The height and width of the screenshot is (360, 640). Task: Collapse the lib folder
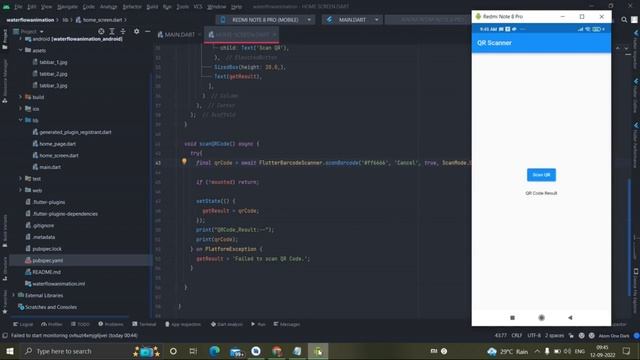pos(20,120)
